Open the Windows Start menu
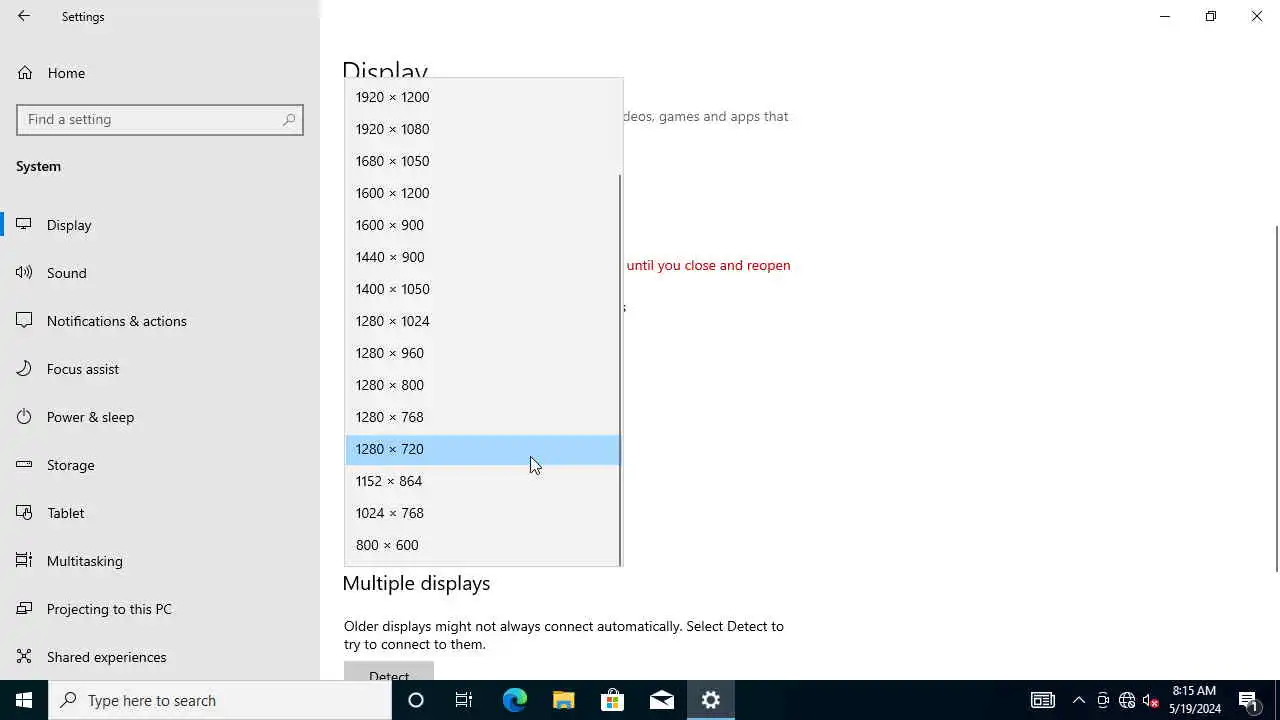 24,700
